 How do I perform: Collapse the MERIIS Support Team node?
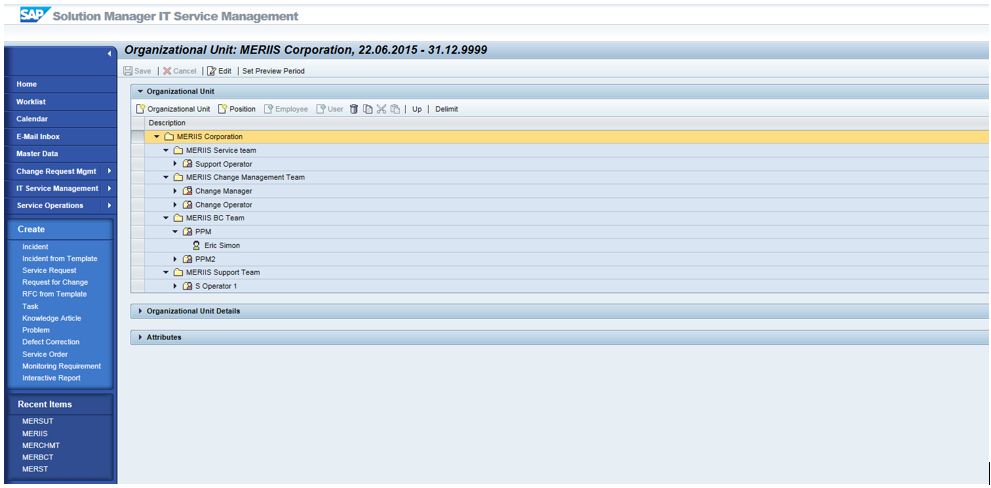coord(166,272)
